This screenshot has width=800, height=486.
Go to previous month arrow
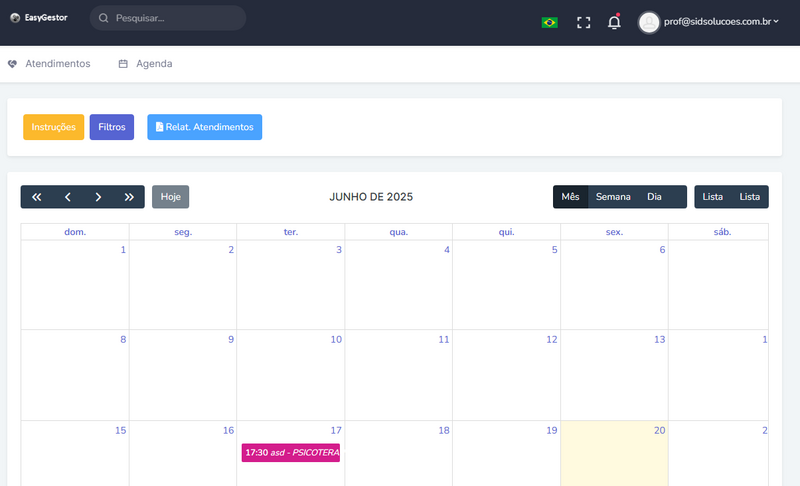click(x=67, y=197)
